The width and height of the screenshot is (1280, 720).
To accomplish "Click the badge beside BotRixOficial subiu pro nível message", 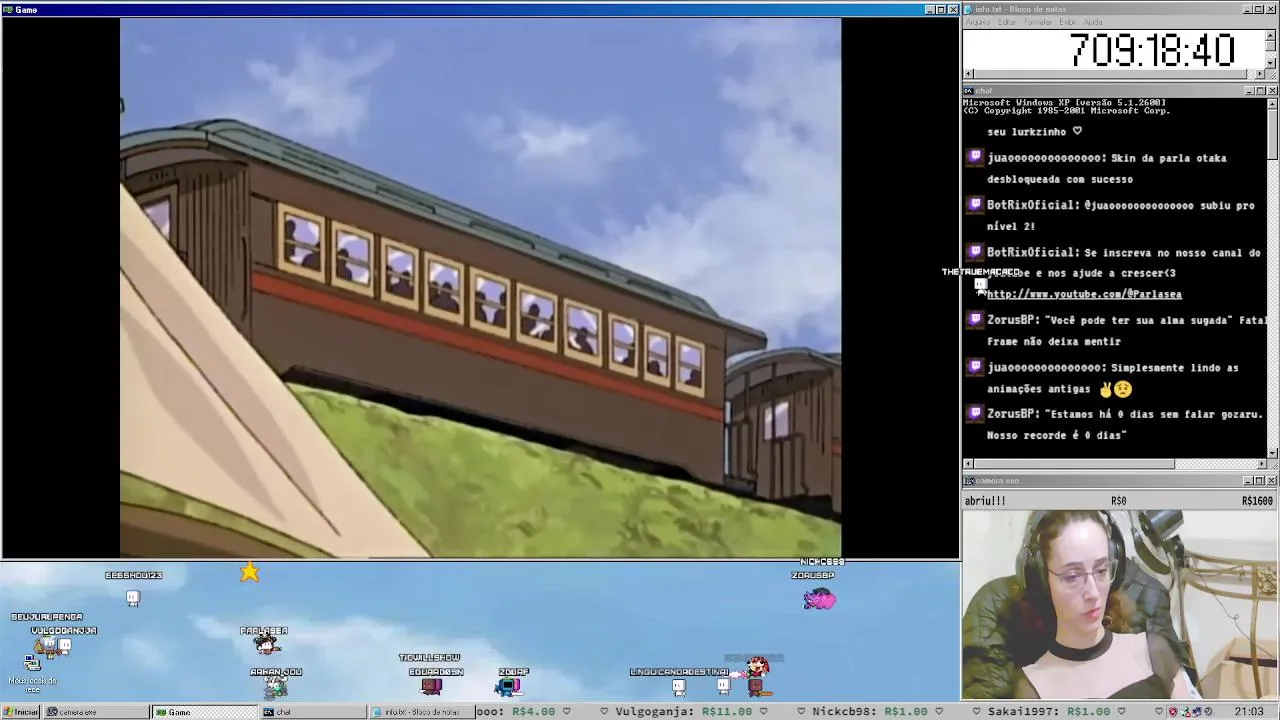I will pyautogui.click(x=975, y=204).
